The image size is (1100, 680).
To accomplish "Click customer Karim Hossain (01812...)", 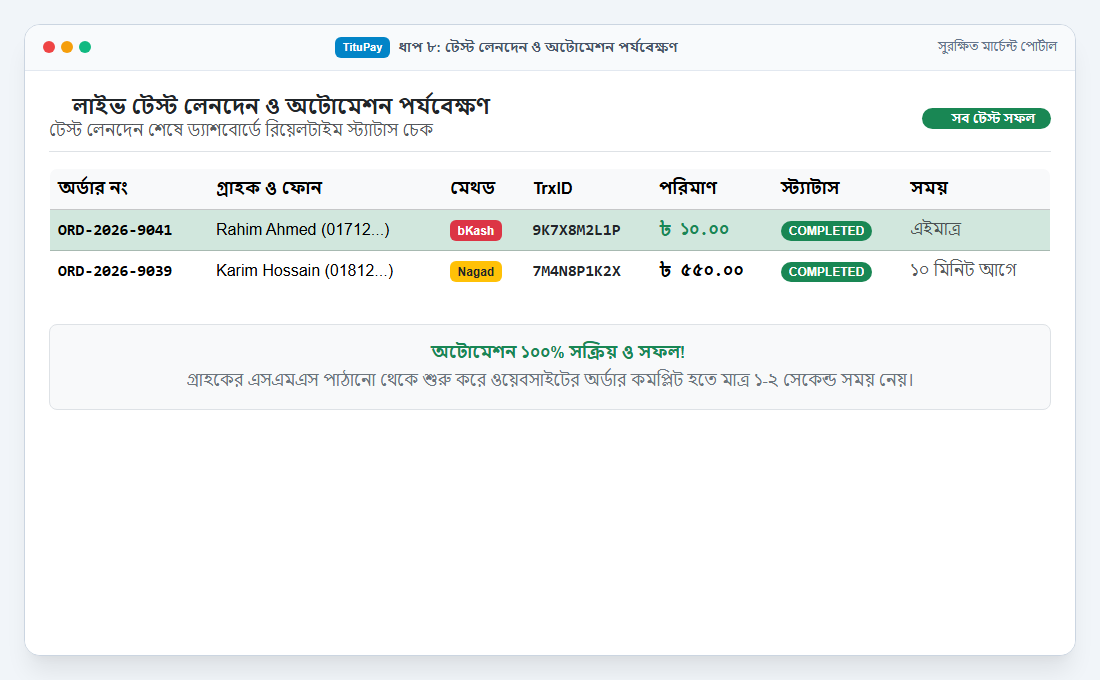I will (304, 270).
